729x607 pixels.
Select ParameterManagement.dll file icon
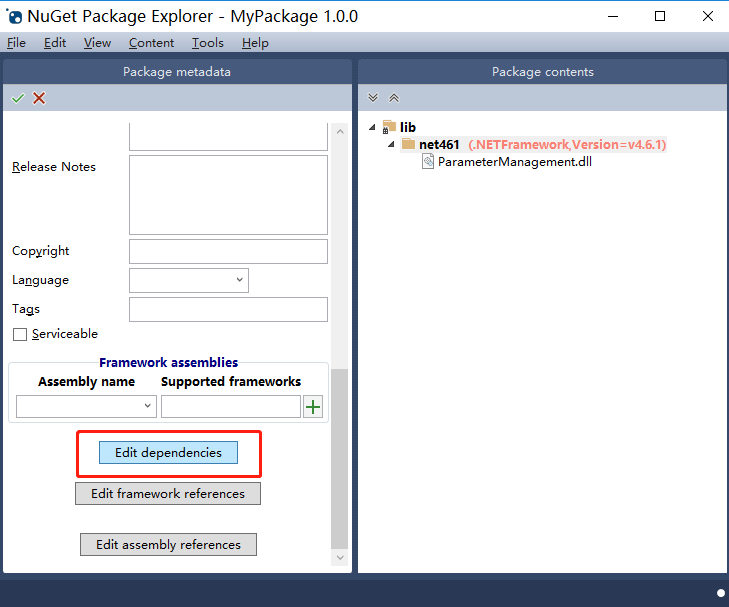coord(428,162)
